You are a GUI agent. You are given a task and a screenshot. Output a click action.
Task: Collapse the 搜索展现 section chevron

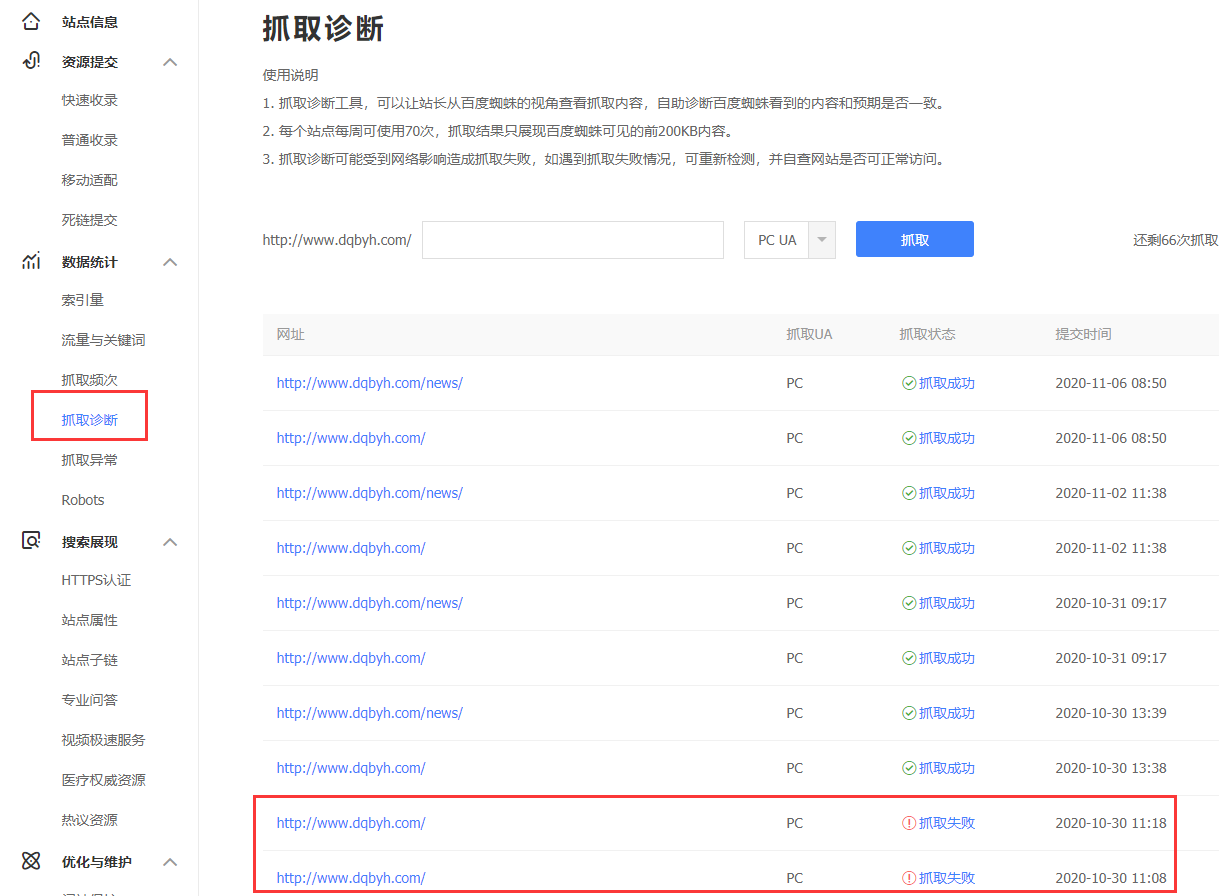click(170, 542)
